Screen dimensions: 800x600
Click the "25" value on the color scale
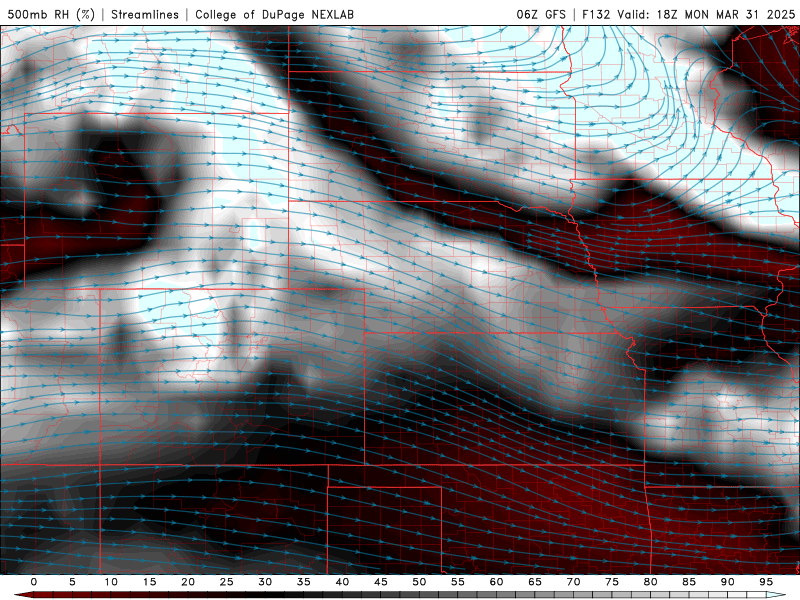click(227, 582)
